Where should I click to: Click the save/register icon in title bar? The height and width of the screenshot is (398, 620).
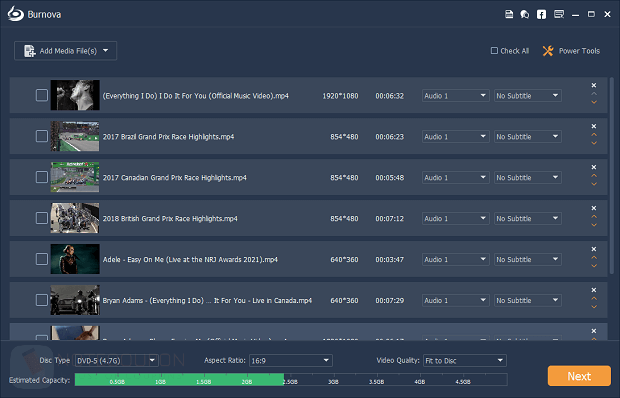509,15
